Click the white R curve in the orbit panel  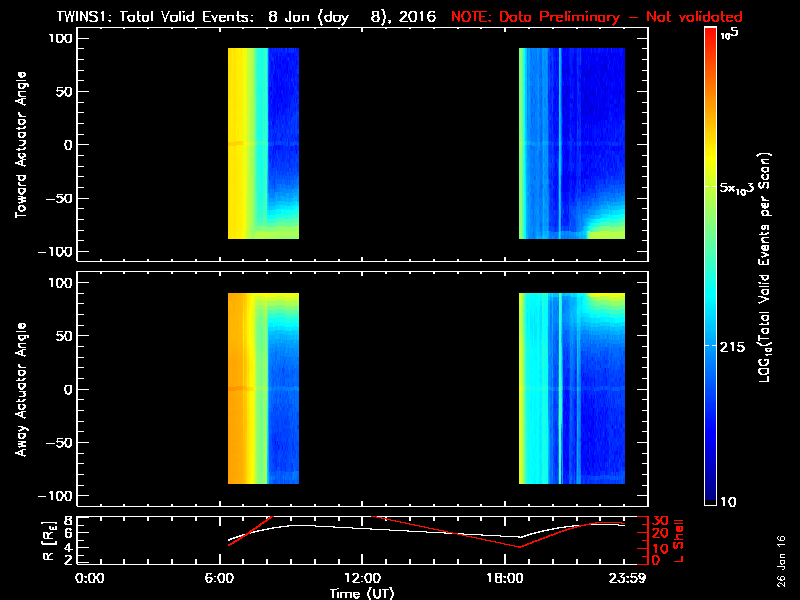(362, 529)
